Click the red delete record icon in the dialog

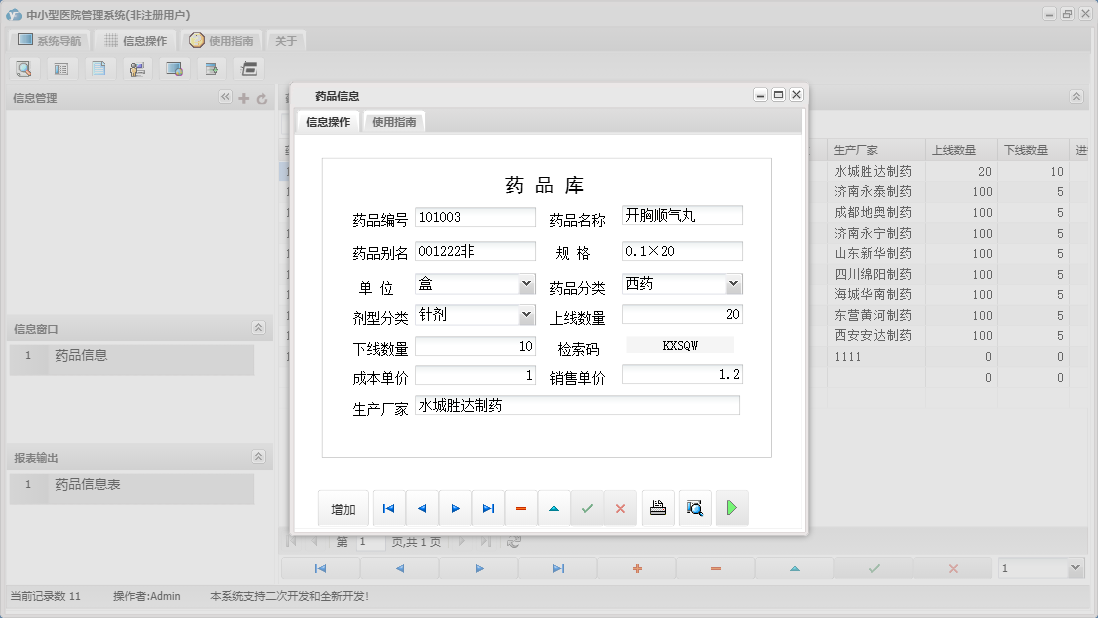(520, 508)
